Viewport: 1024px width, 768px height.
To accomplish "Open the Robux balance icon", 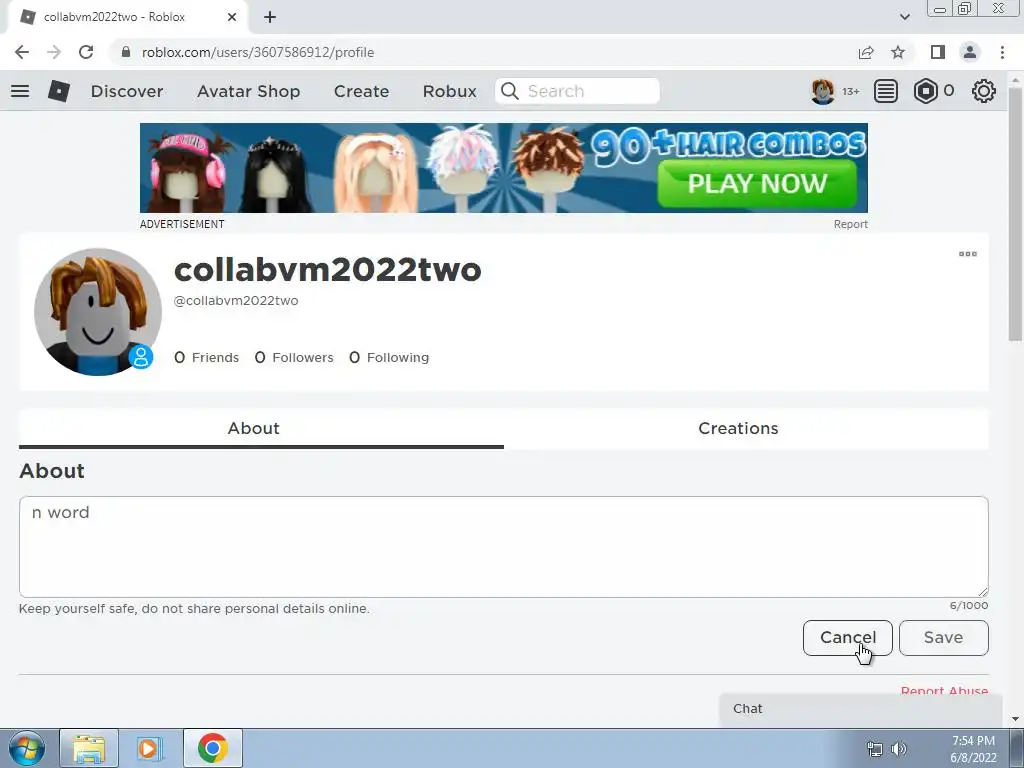I will 925,91.
